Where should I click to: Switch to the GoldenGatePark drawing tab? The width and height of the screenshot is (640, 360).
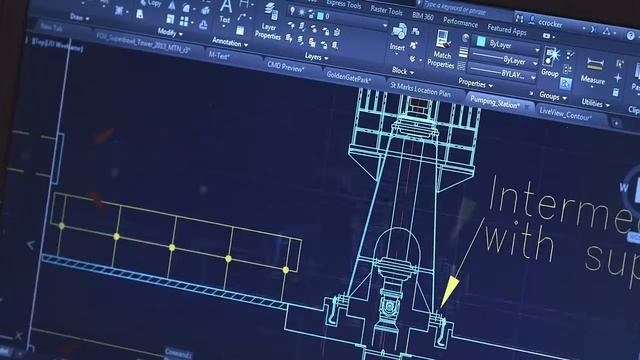tap(349, 78)
